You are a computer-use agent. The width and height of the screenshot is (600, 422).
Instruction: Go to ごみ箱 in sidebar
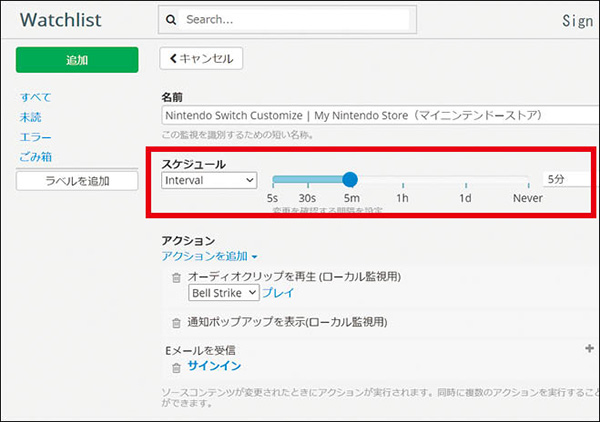click(x=36, y=157)
